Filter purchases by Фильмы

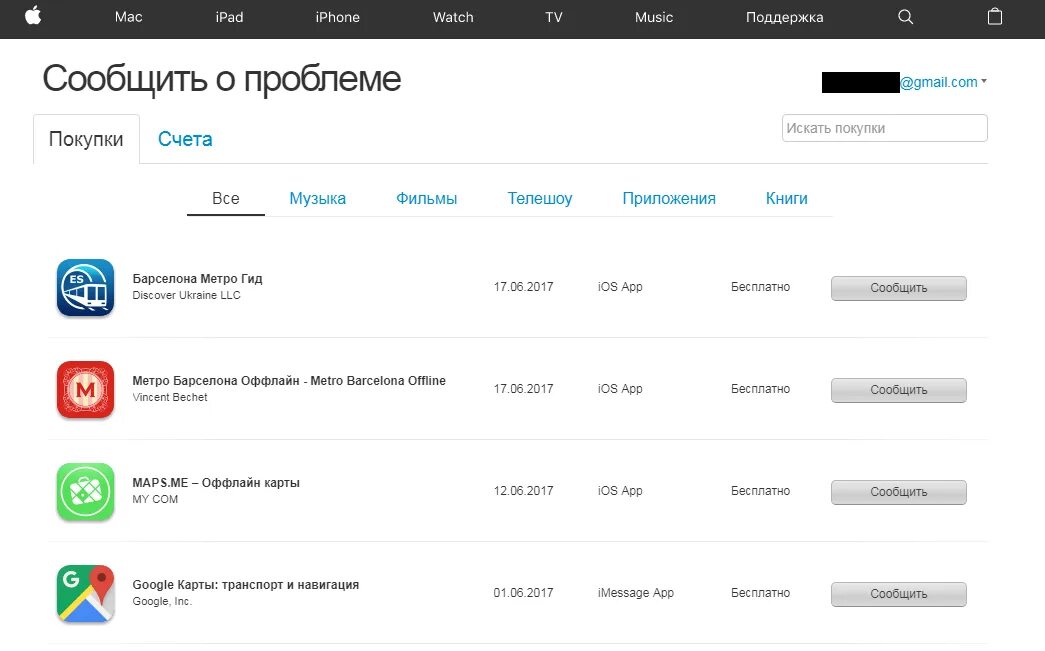pyautogui.click(x=427, y=199)
